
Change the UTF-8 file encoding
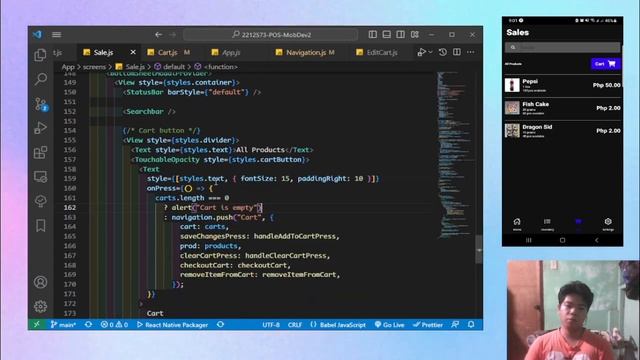coord(271,325)
